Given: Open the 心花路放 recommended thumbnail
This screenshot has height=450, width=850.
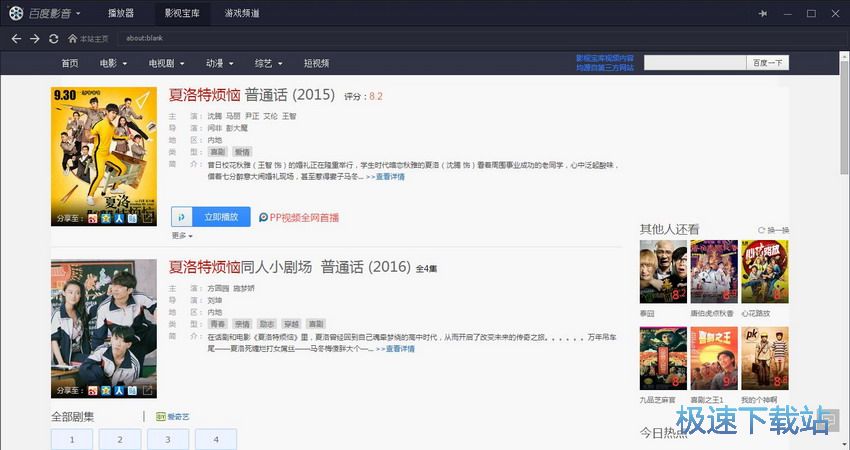Looking at the screenshot, I should pos(765,272).
